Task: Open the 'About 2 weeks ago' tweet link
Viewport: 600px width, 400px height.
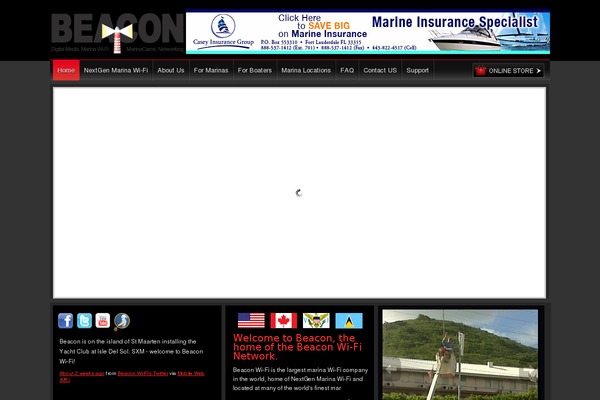Action: pos(82,373)
